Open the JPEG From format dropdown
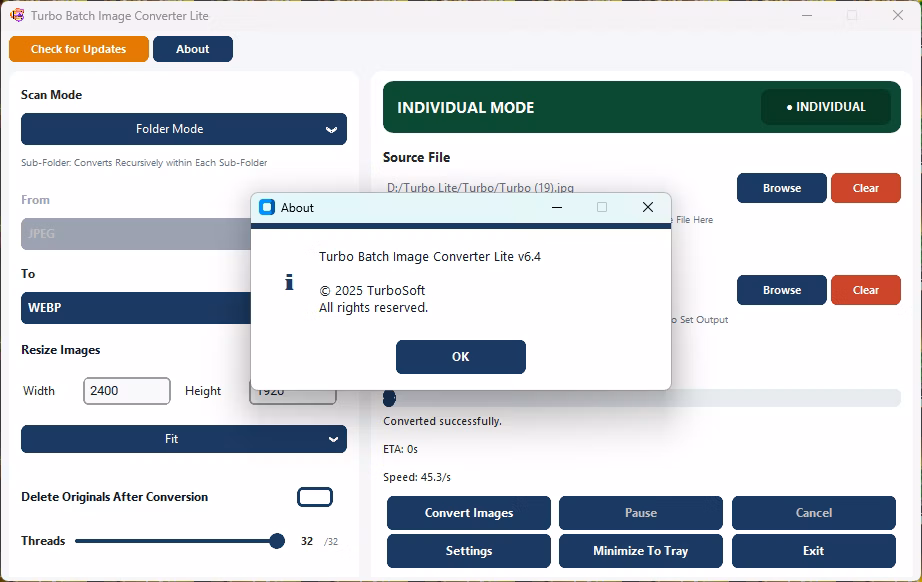The height and width of the screenshot is (582, 922). click(136, 233)
